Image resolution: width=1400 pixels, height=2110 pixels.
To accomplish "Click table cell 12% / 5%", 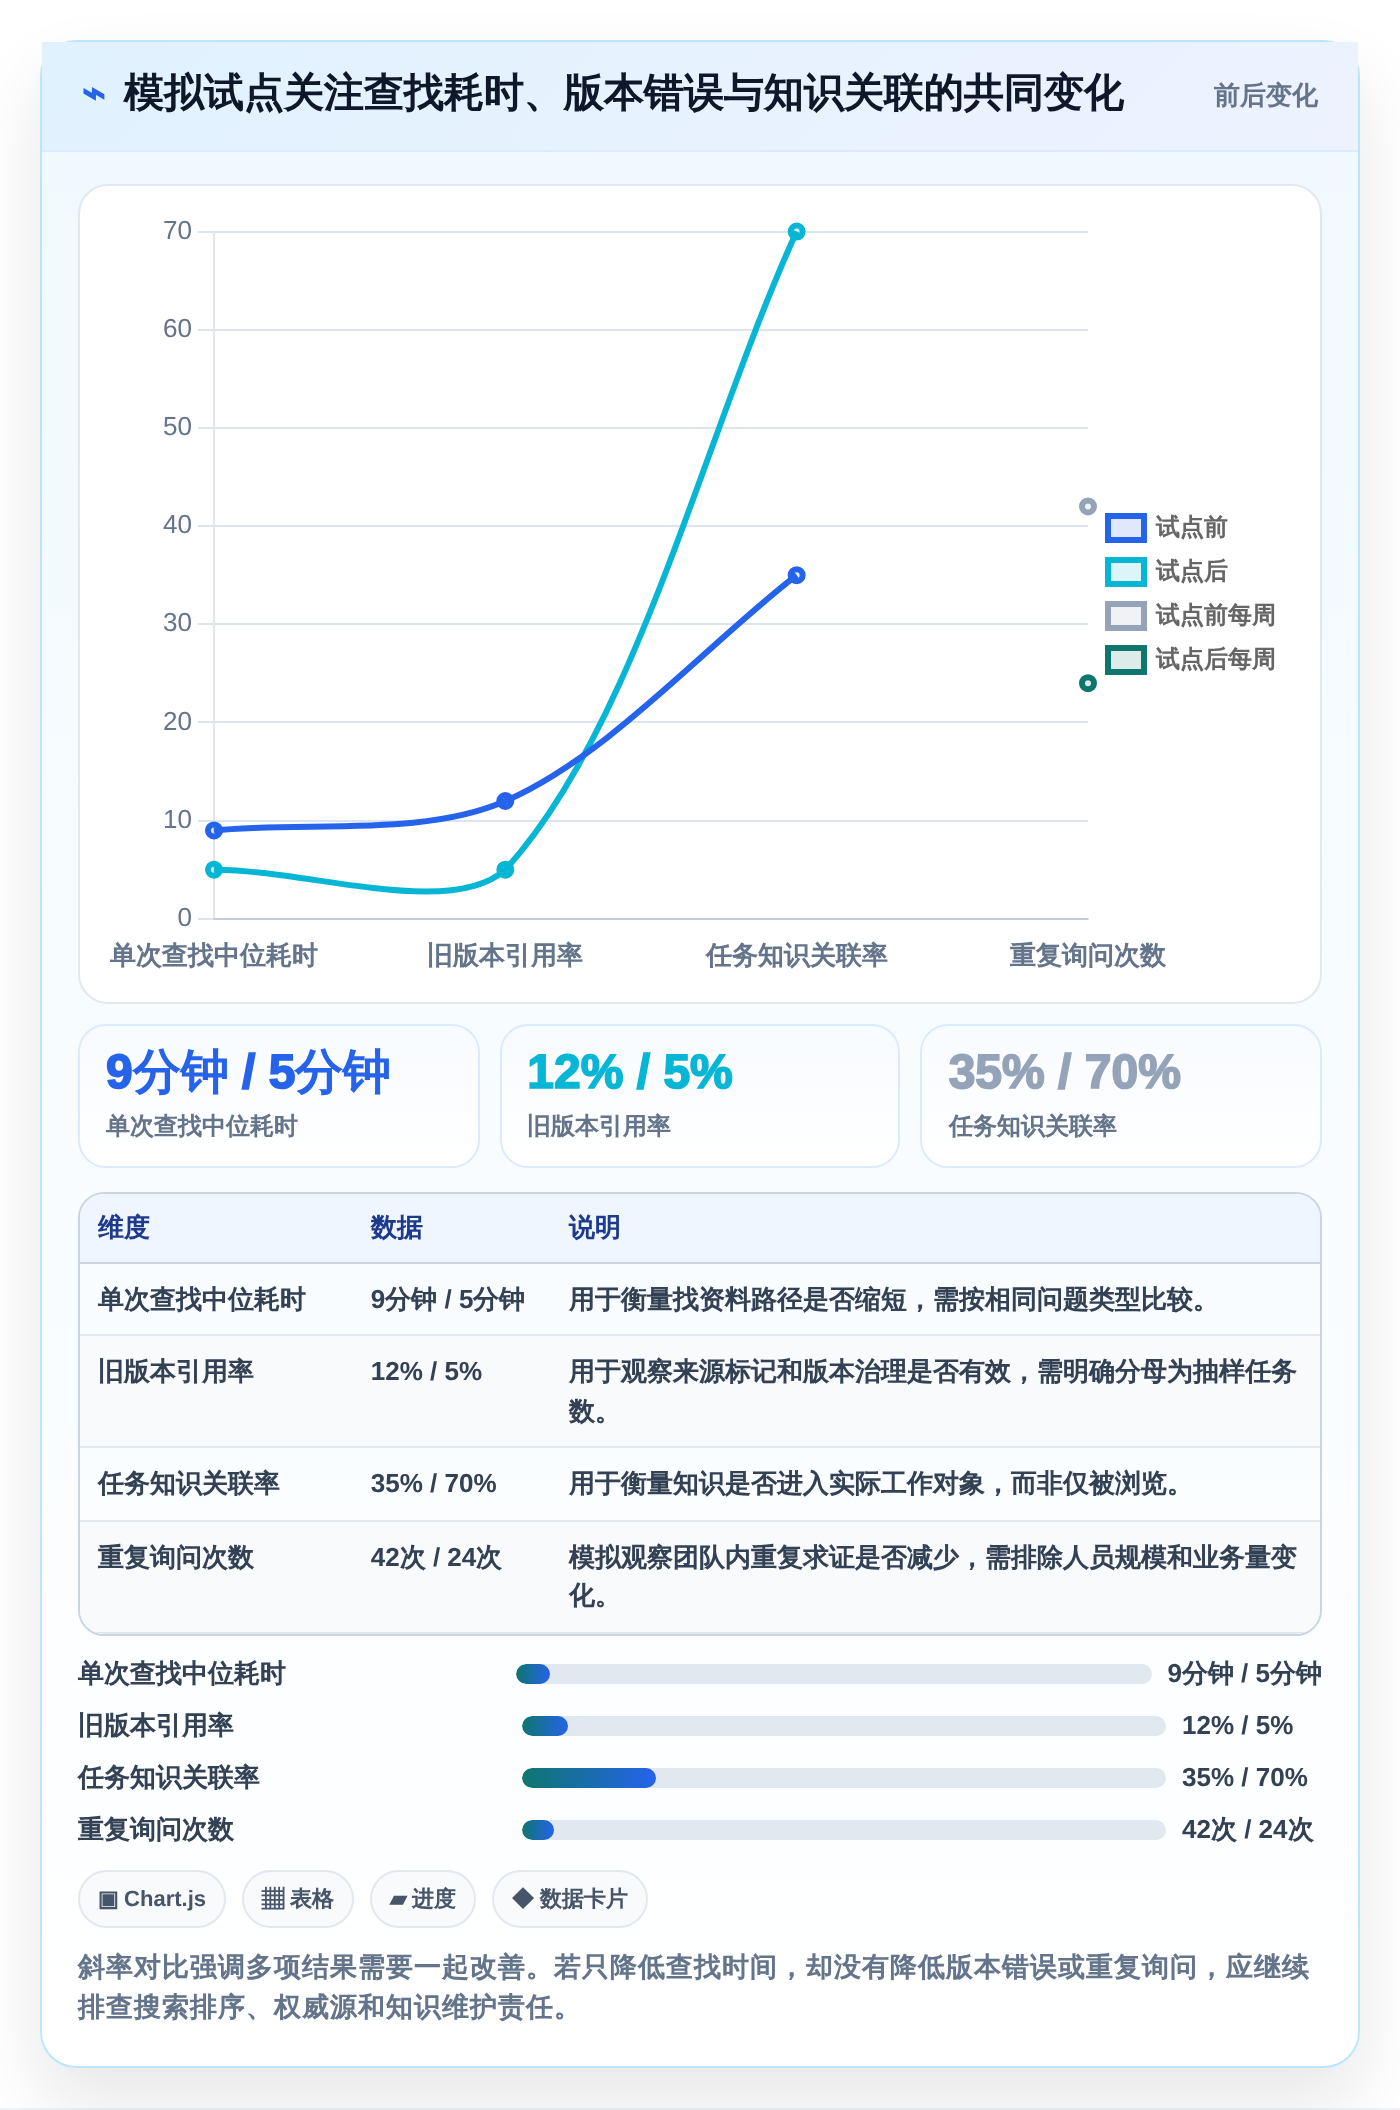I will click(427, 1371).
